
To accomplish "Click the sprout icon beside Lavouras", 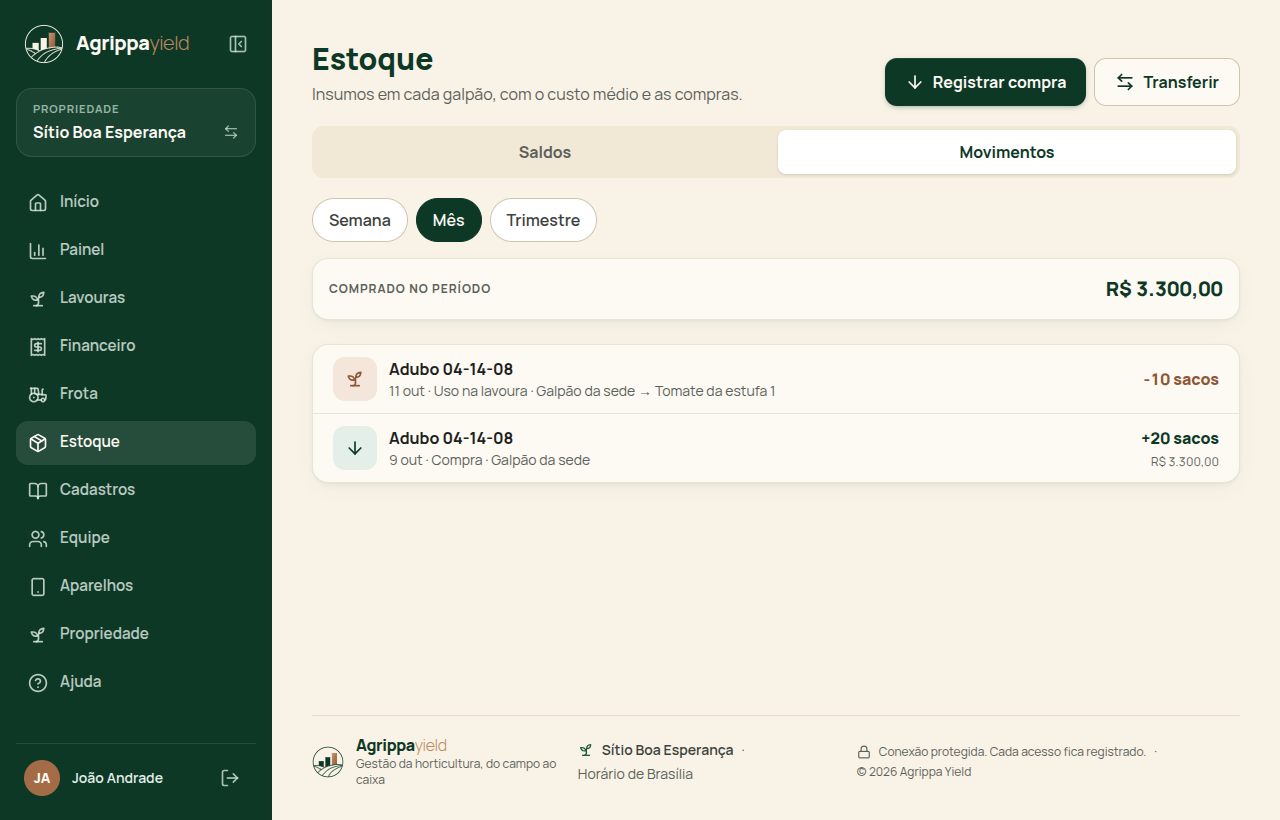I will point(38,298).
